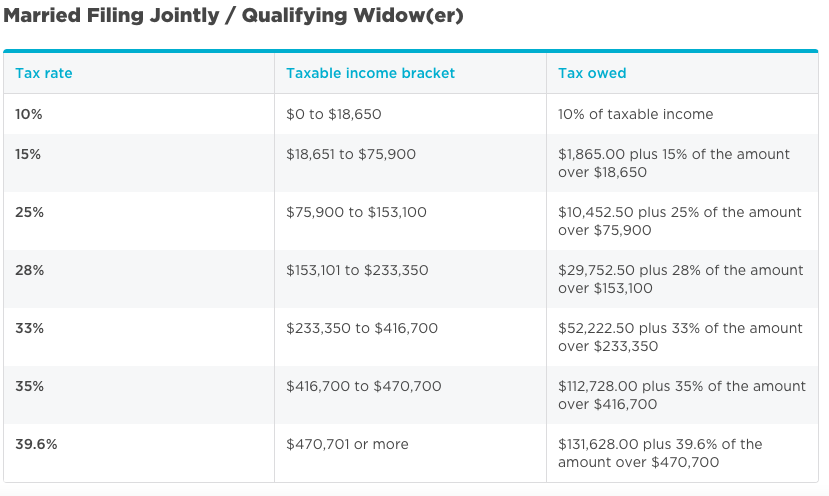The image size is (829, 496).
Task: Click the $153,101 to $233,350 bracket
Action: point(357,271)
